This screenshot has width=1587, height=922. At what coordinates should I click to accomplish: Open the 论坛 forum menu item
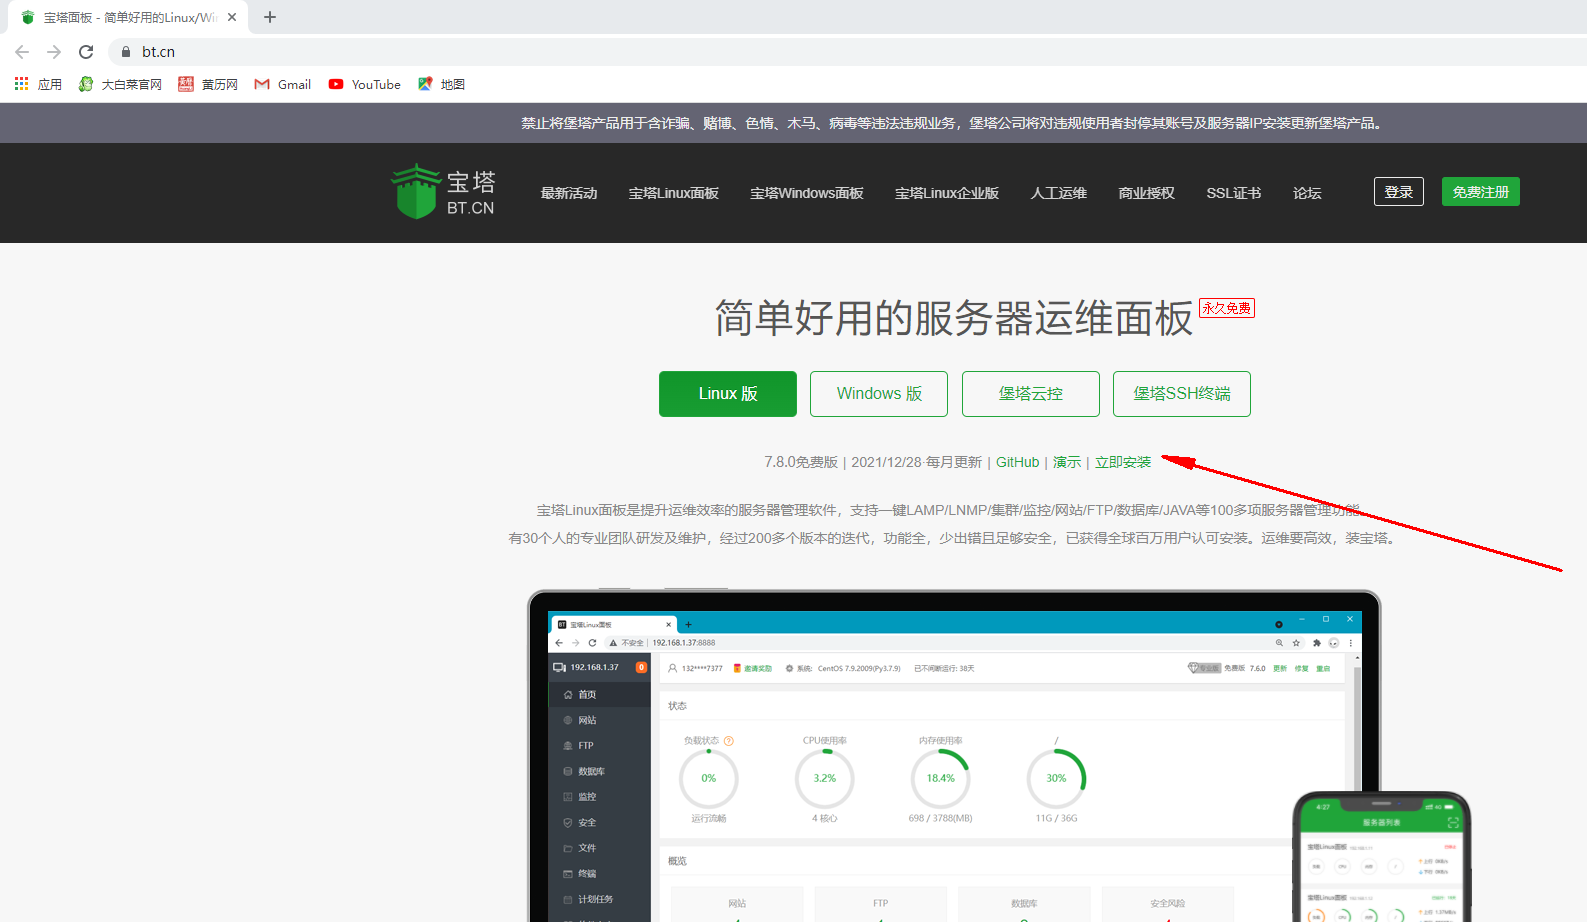tap(1307, 193)
